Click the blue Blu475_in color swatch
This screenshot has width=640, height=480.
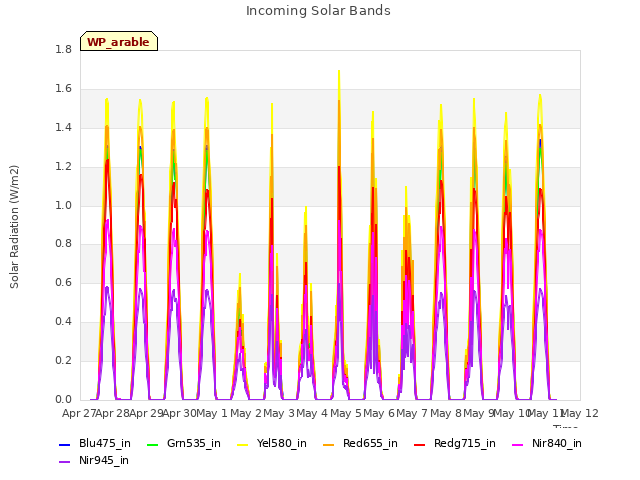tap(64, 444)
